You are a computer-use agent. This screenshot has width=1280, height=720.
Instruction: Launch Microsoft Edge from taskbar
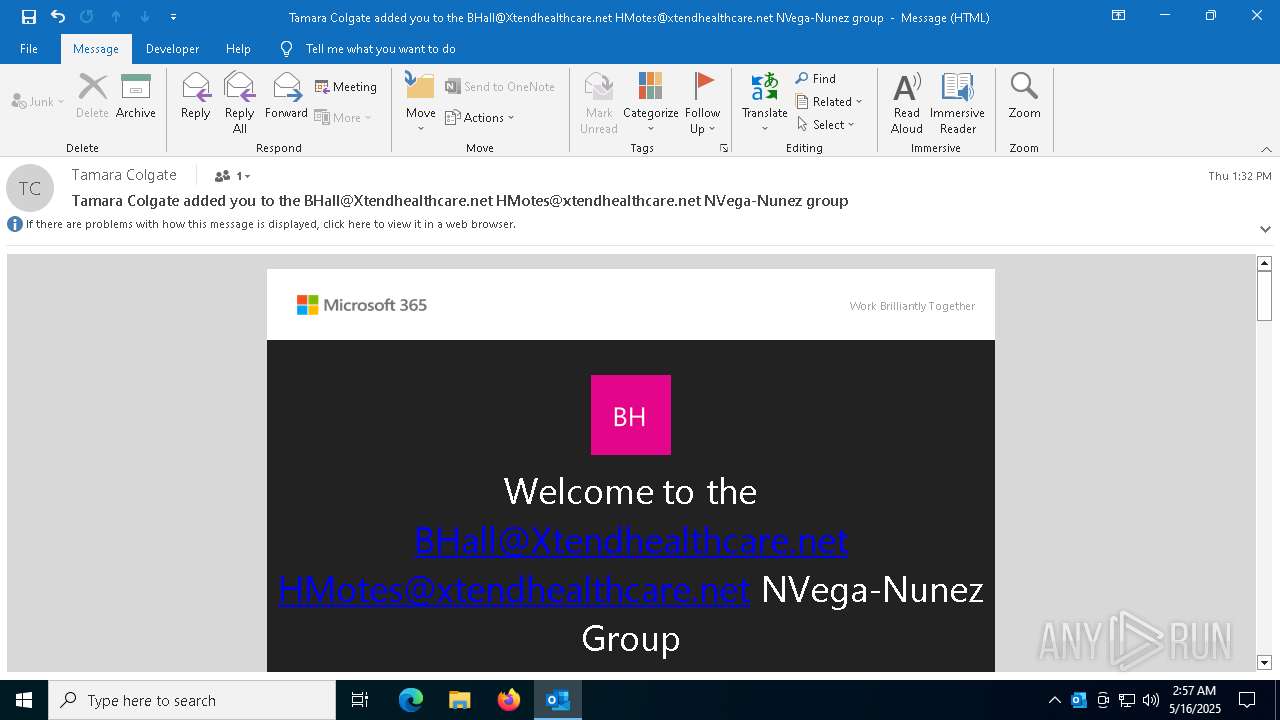(411, 700)
